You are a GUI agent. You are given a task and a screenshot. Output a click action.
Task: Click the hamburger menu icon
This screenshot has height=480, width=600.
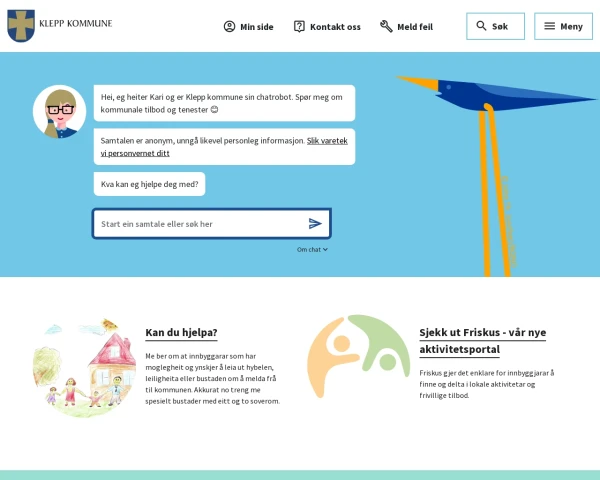coord(549,26)
